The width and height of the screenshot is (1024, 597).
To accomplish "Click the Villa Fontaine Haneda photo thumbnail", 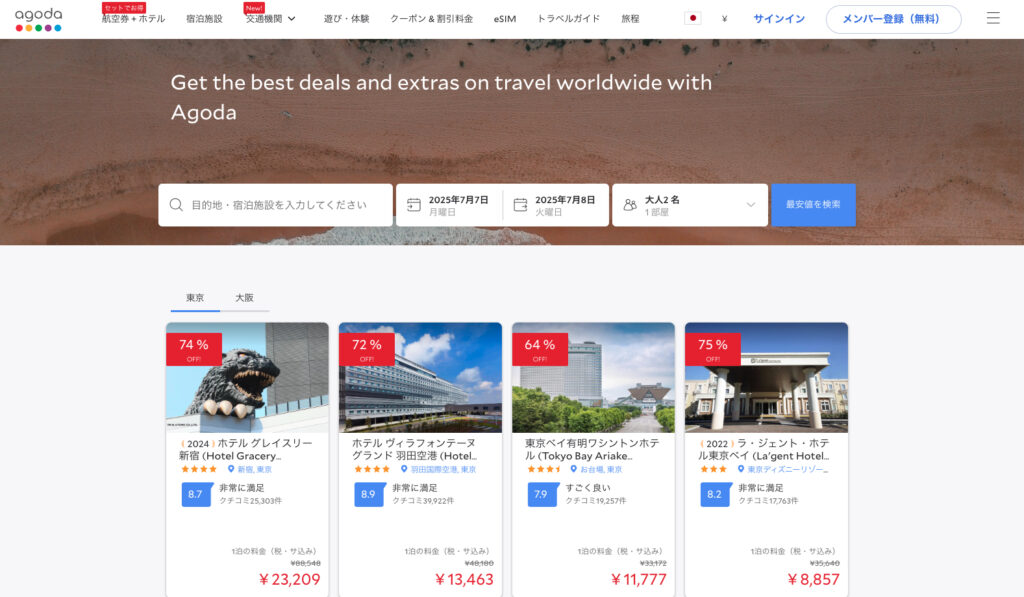I will 421,378.
